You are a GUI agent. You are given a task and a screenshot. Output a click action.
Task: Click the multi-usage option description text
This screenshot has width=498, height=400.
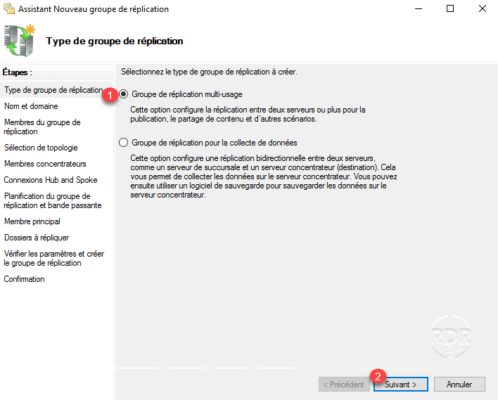point(248,114)
